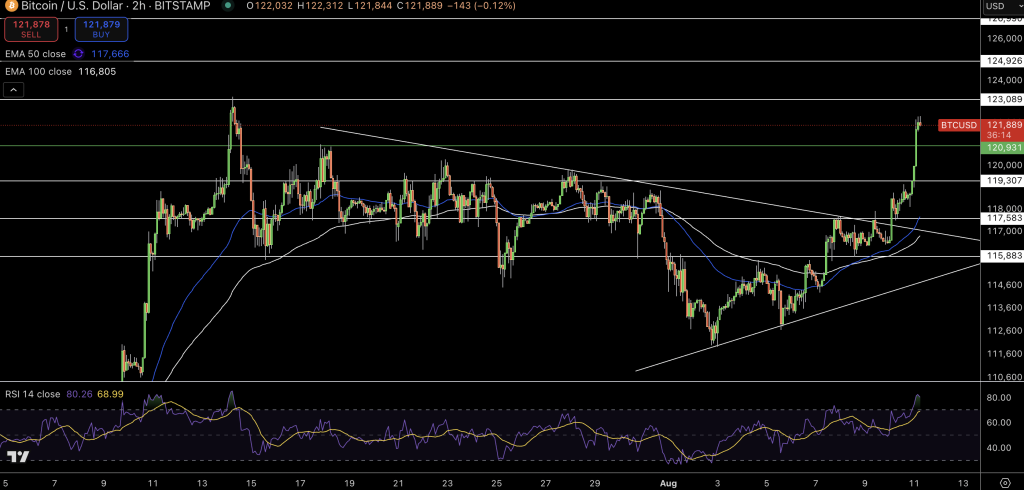Click the BUY 121,879 button
The width and height of the screenshot is (1024, 490).
pos(101,29)
